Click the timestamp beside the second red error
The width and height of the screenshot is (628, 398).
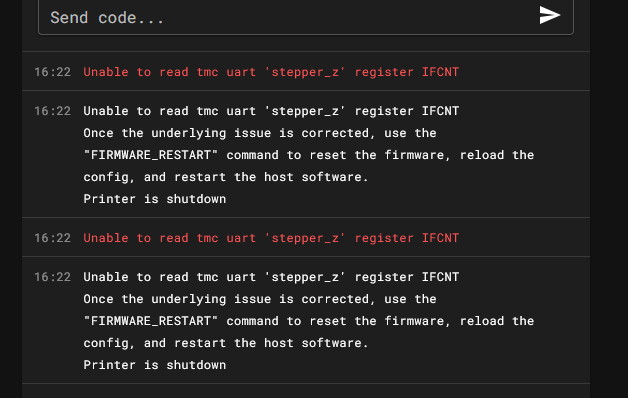[52, 238]
